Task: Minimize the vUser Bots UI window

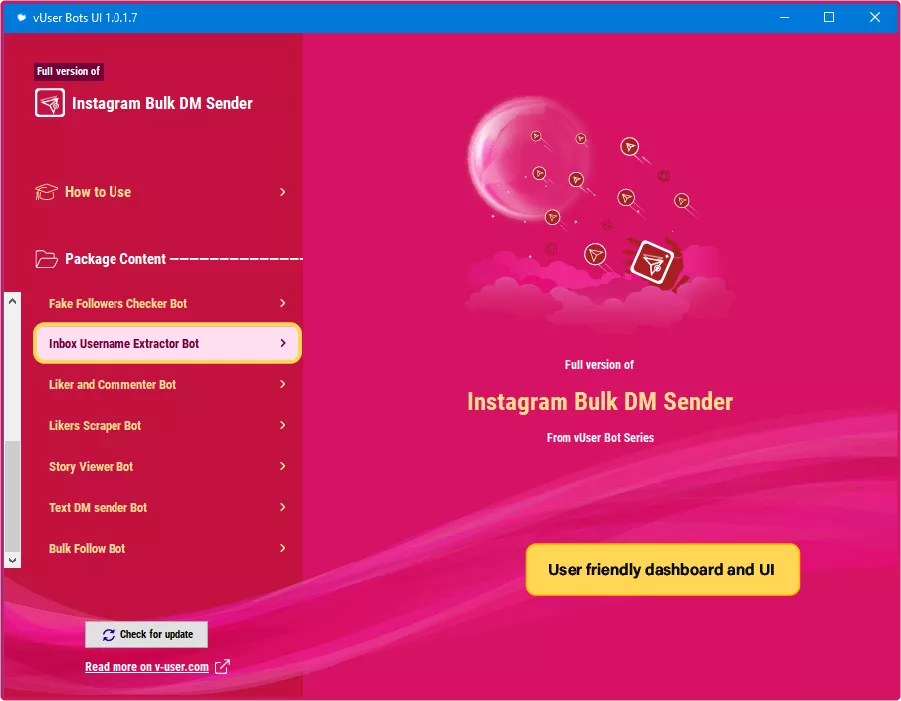Action: [x=784, y=17]
